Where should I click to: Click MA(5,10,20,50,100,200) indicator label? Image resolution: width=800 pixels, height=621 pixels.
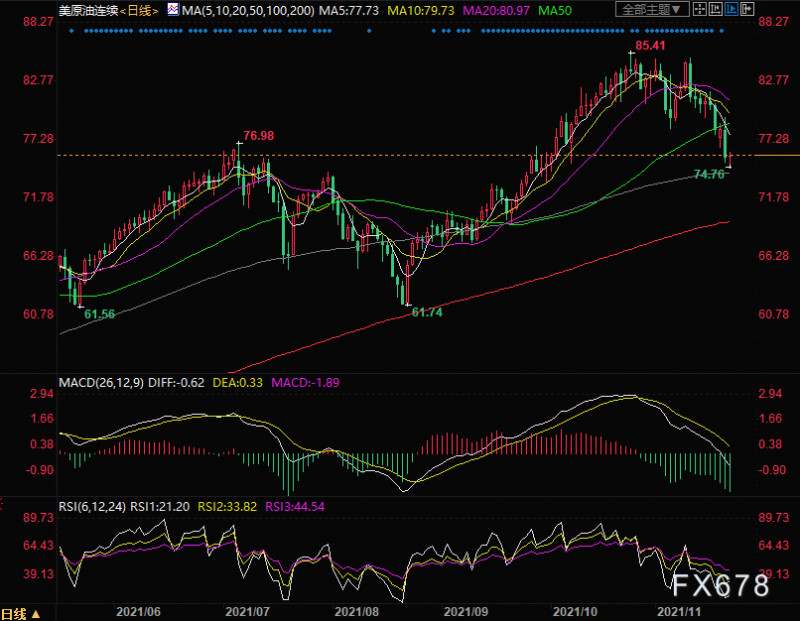click(x=248, y=10)
